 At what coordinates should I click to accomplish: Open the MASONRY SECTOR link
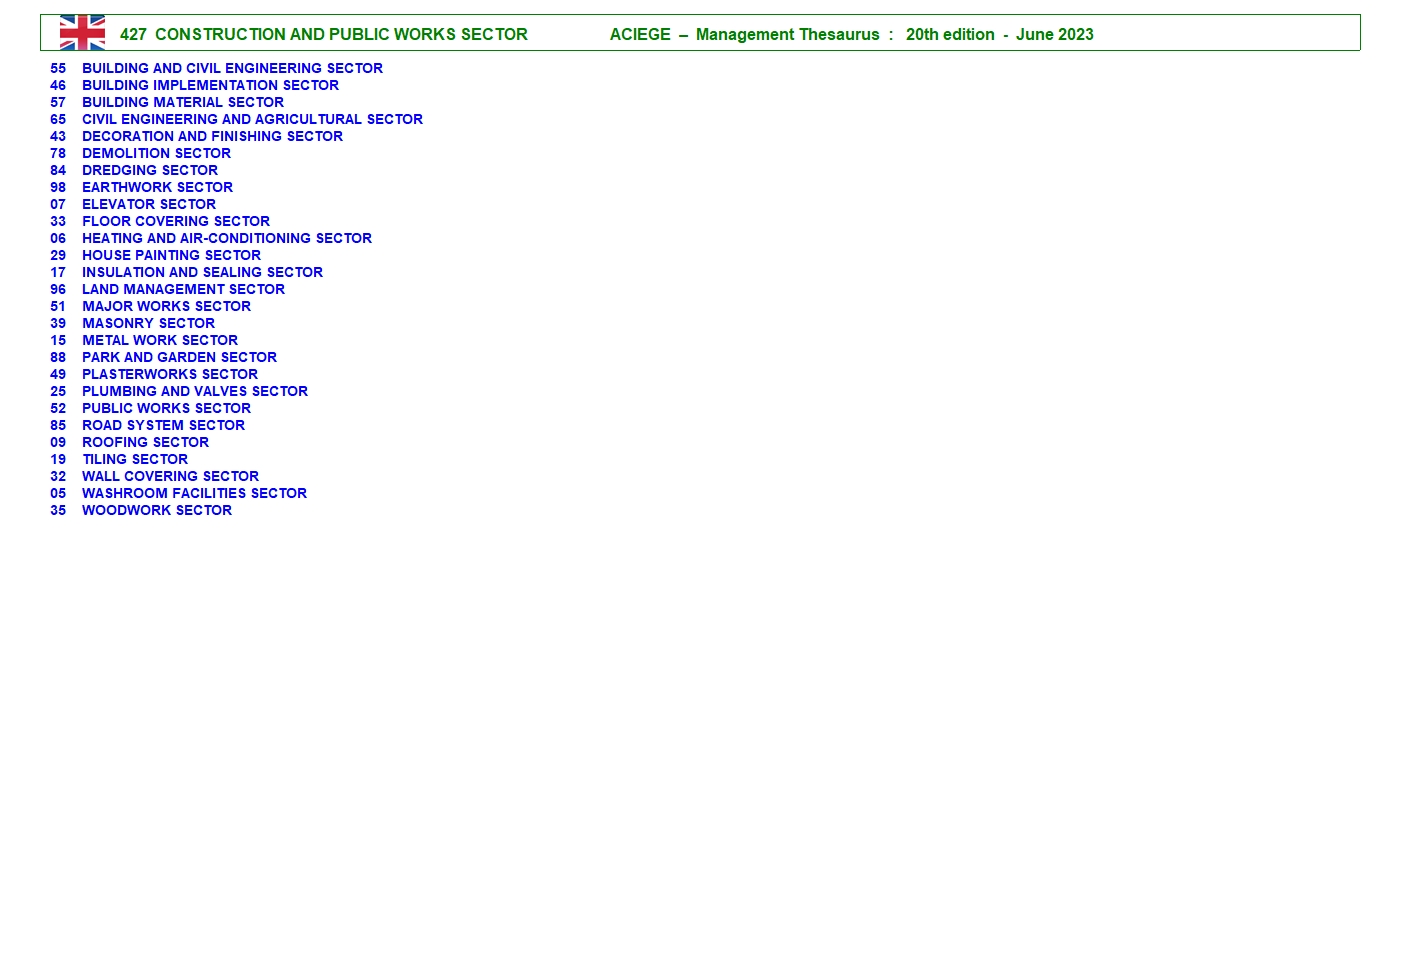click(148, 323)
